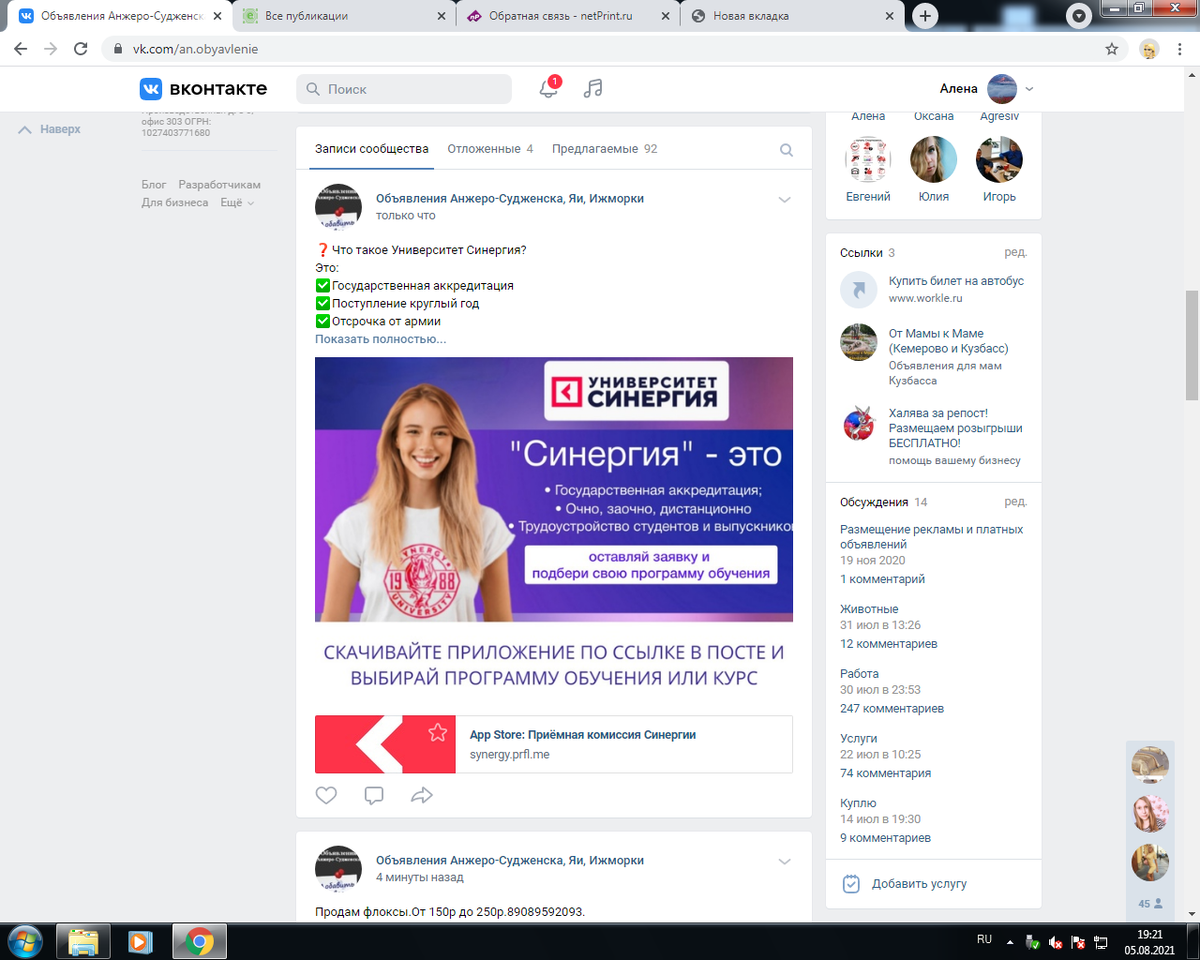Switch to Предлагаемые tab
The height and width of the screenshot is (960, 1200).
(x=605, y=149)
